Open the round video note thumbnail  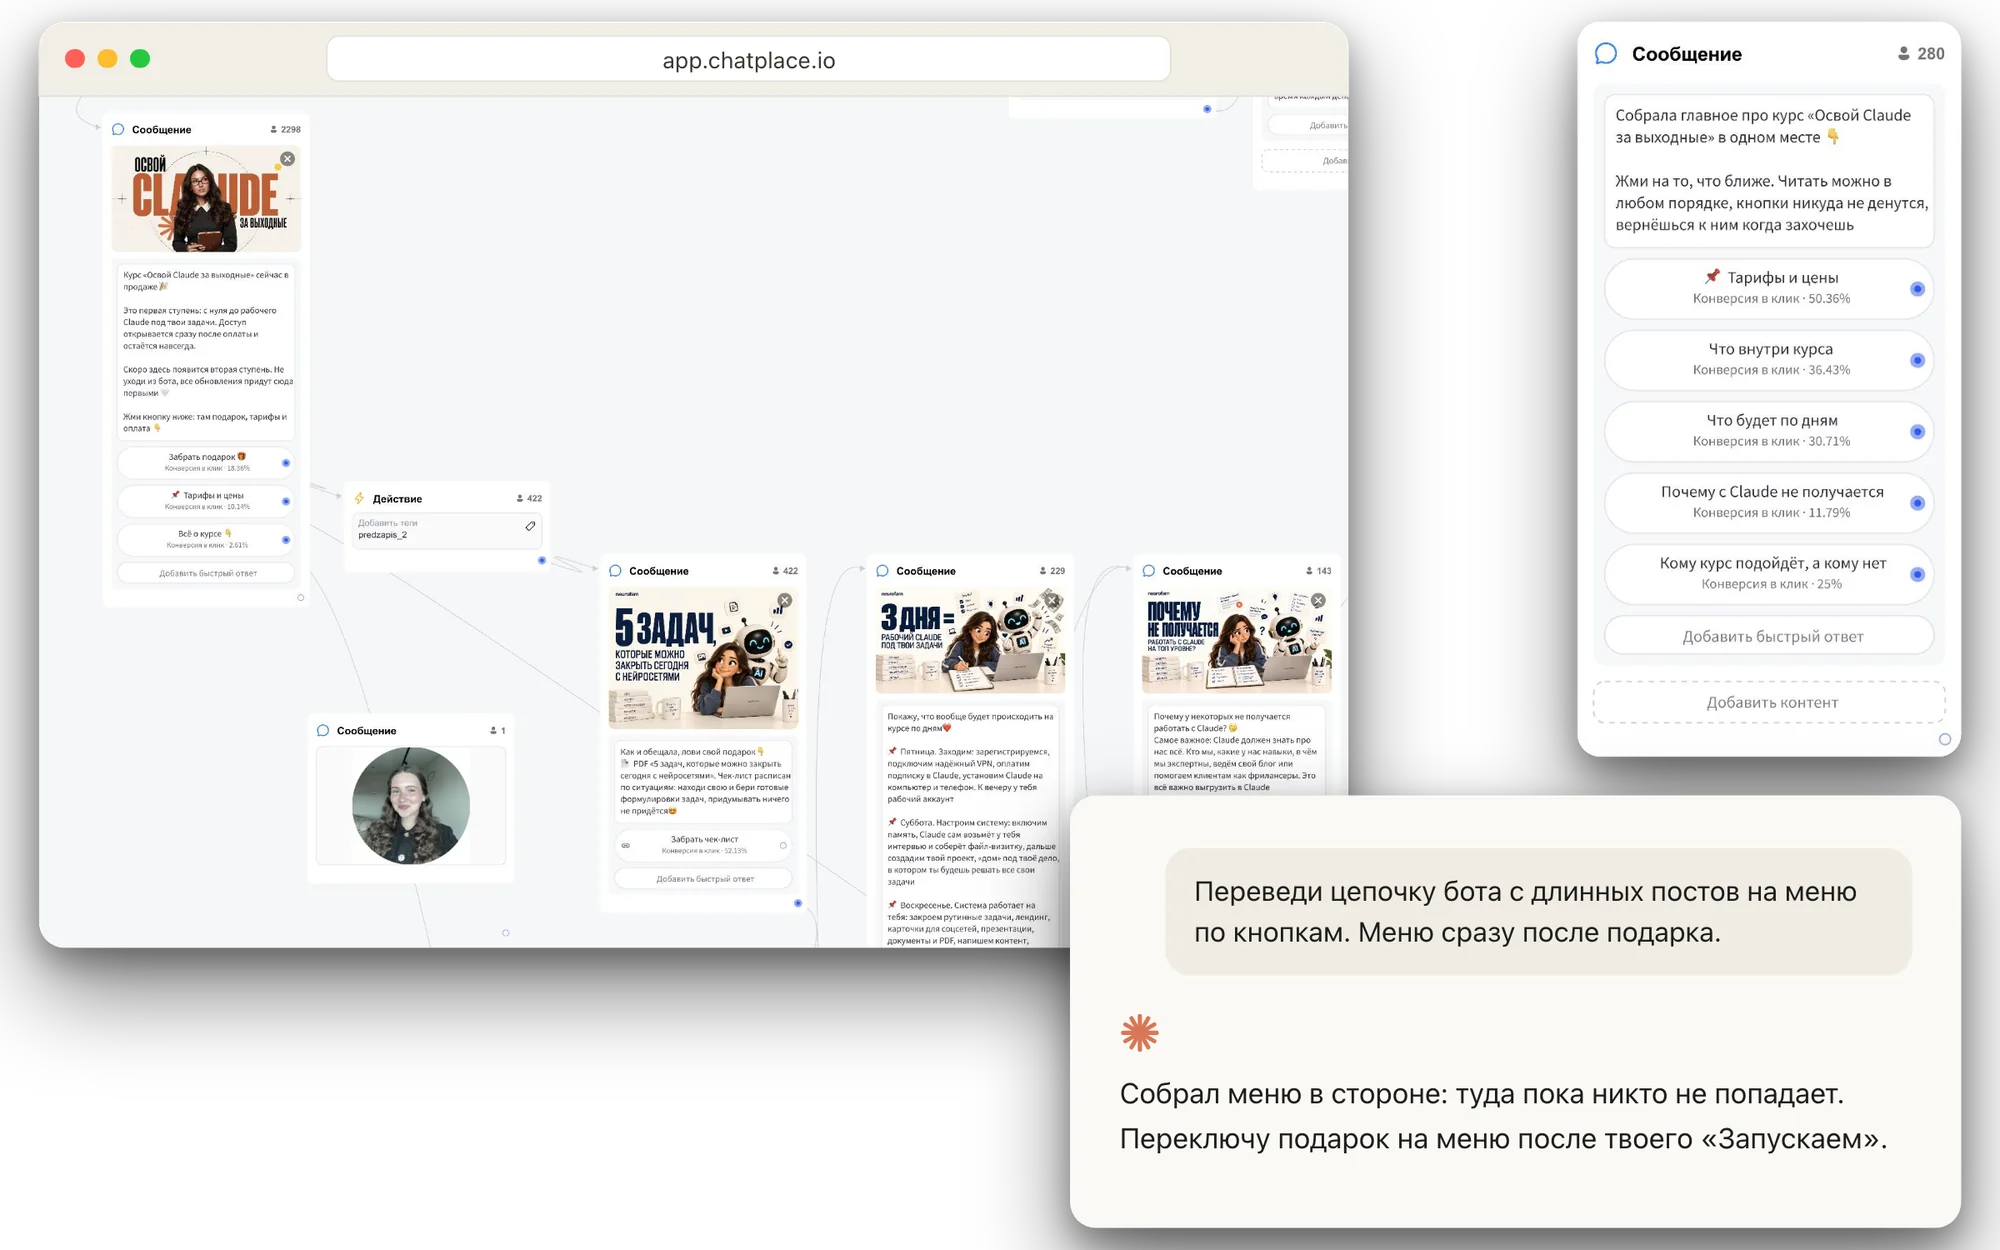tap(411, 805)
